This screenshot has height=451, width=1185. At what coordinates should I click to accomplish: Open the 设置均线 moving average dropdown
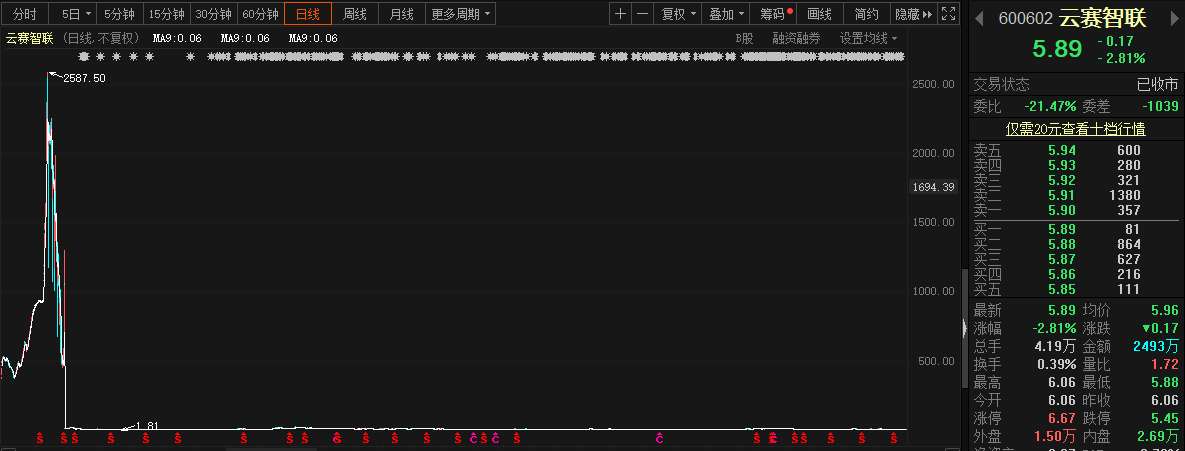[x=869, y=39]
